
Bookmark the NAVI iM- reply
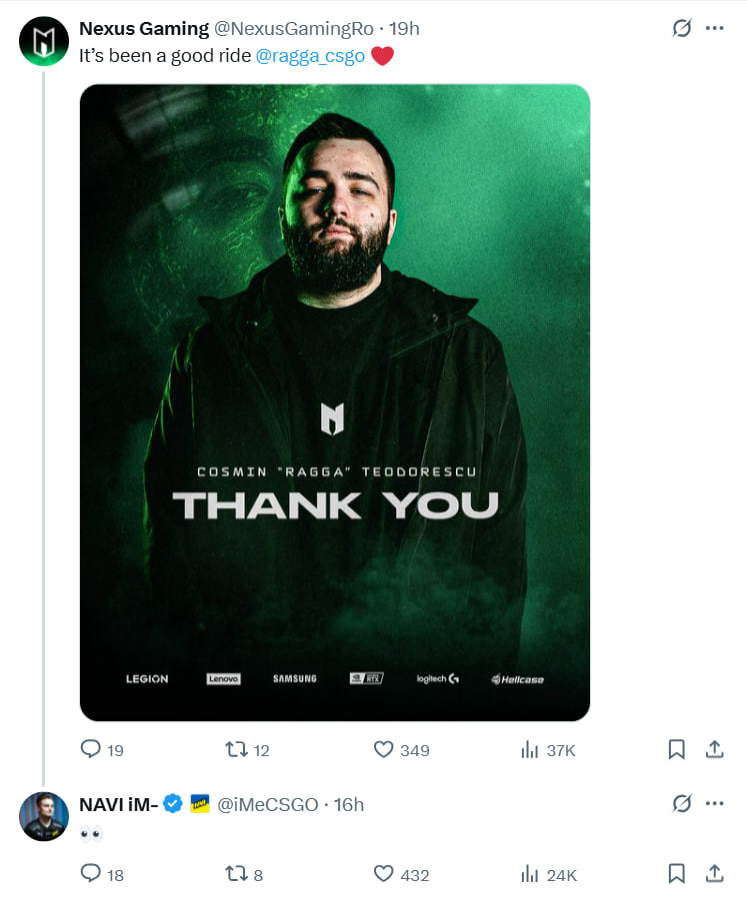pos(676,874)
